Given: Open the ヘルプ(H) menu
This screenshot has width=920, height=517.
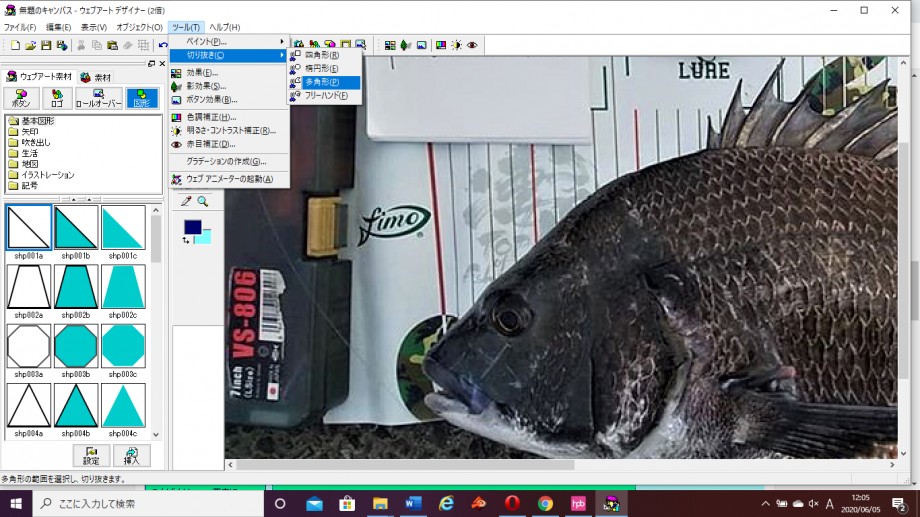Looking at the screenshot, I should (x=224, y=27).
